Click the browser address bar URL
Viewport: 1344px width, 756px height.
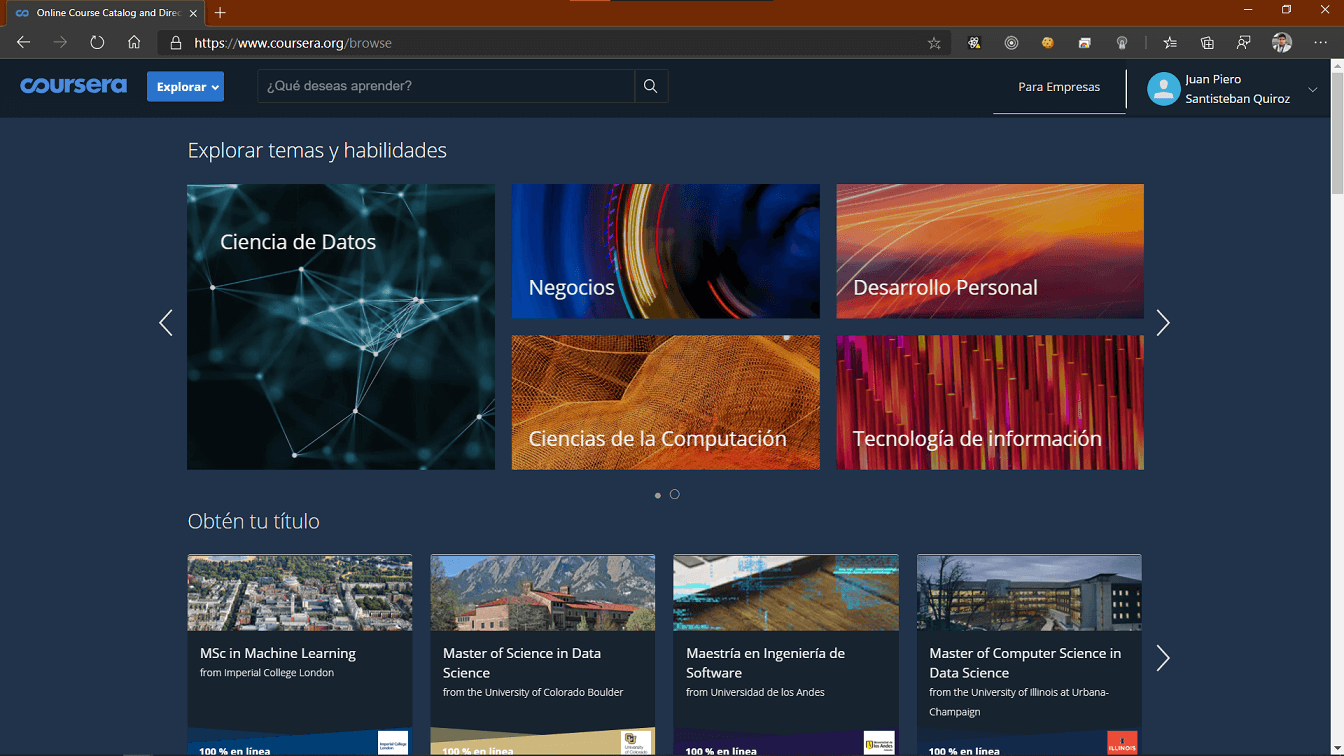(x=293, y=43)
